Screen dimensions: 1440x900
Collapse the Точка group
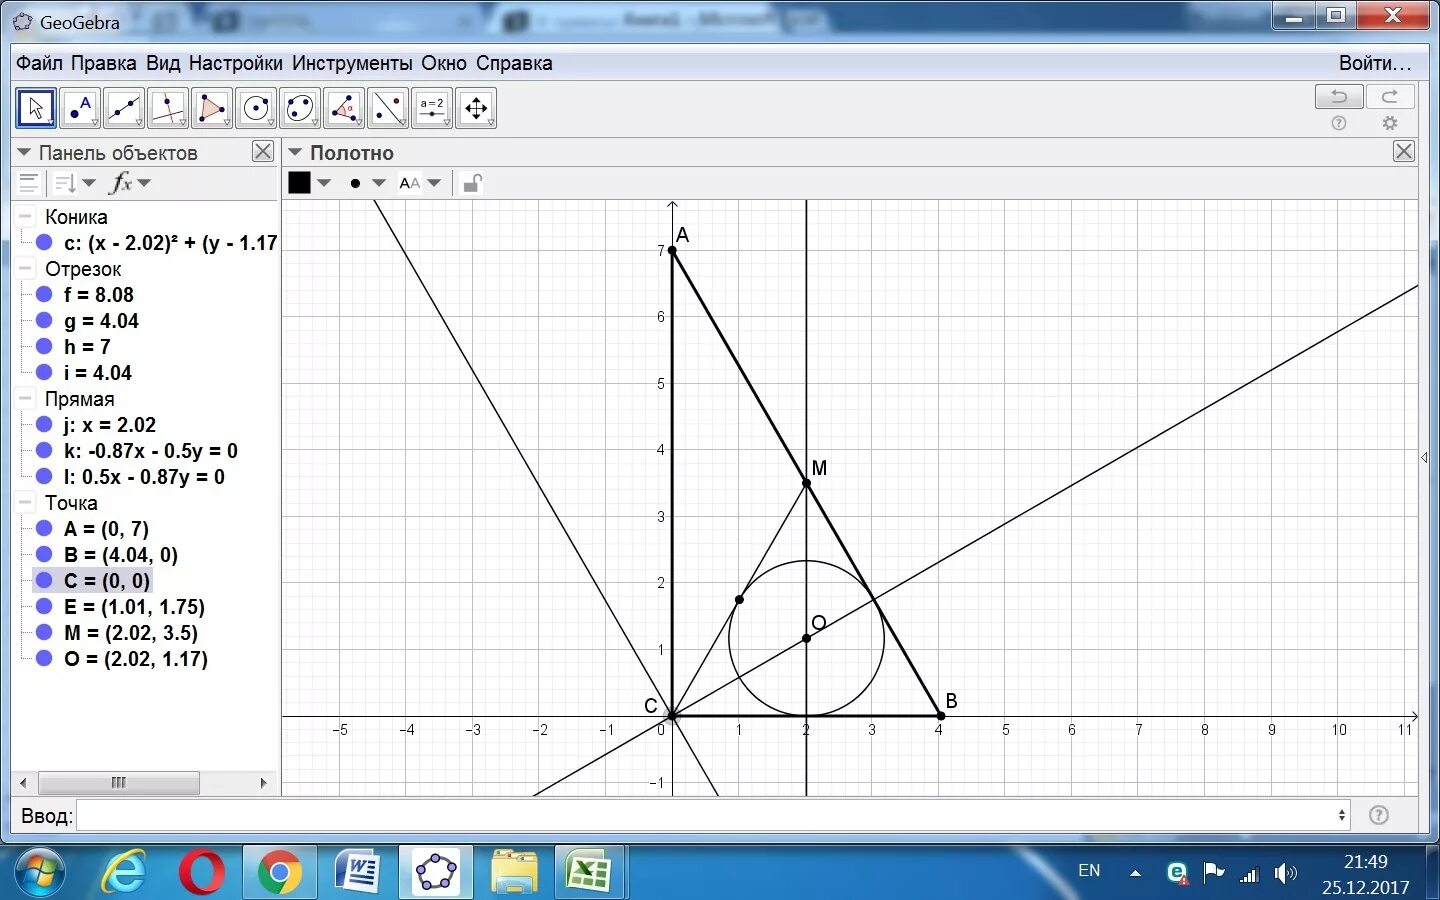click(25, 502)
